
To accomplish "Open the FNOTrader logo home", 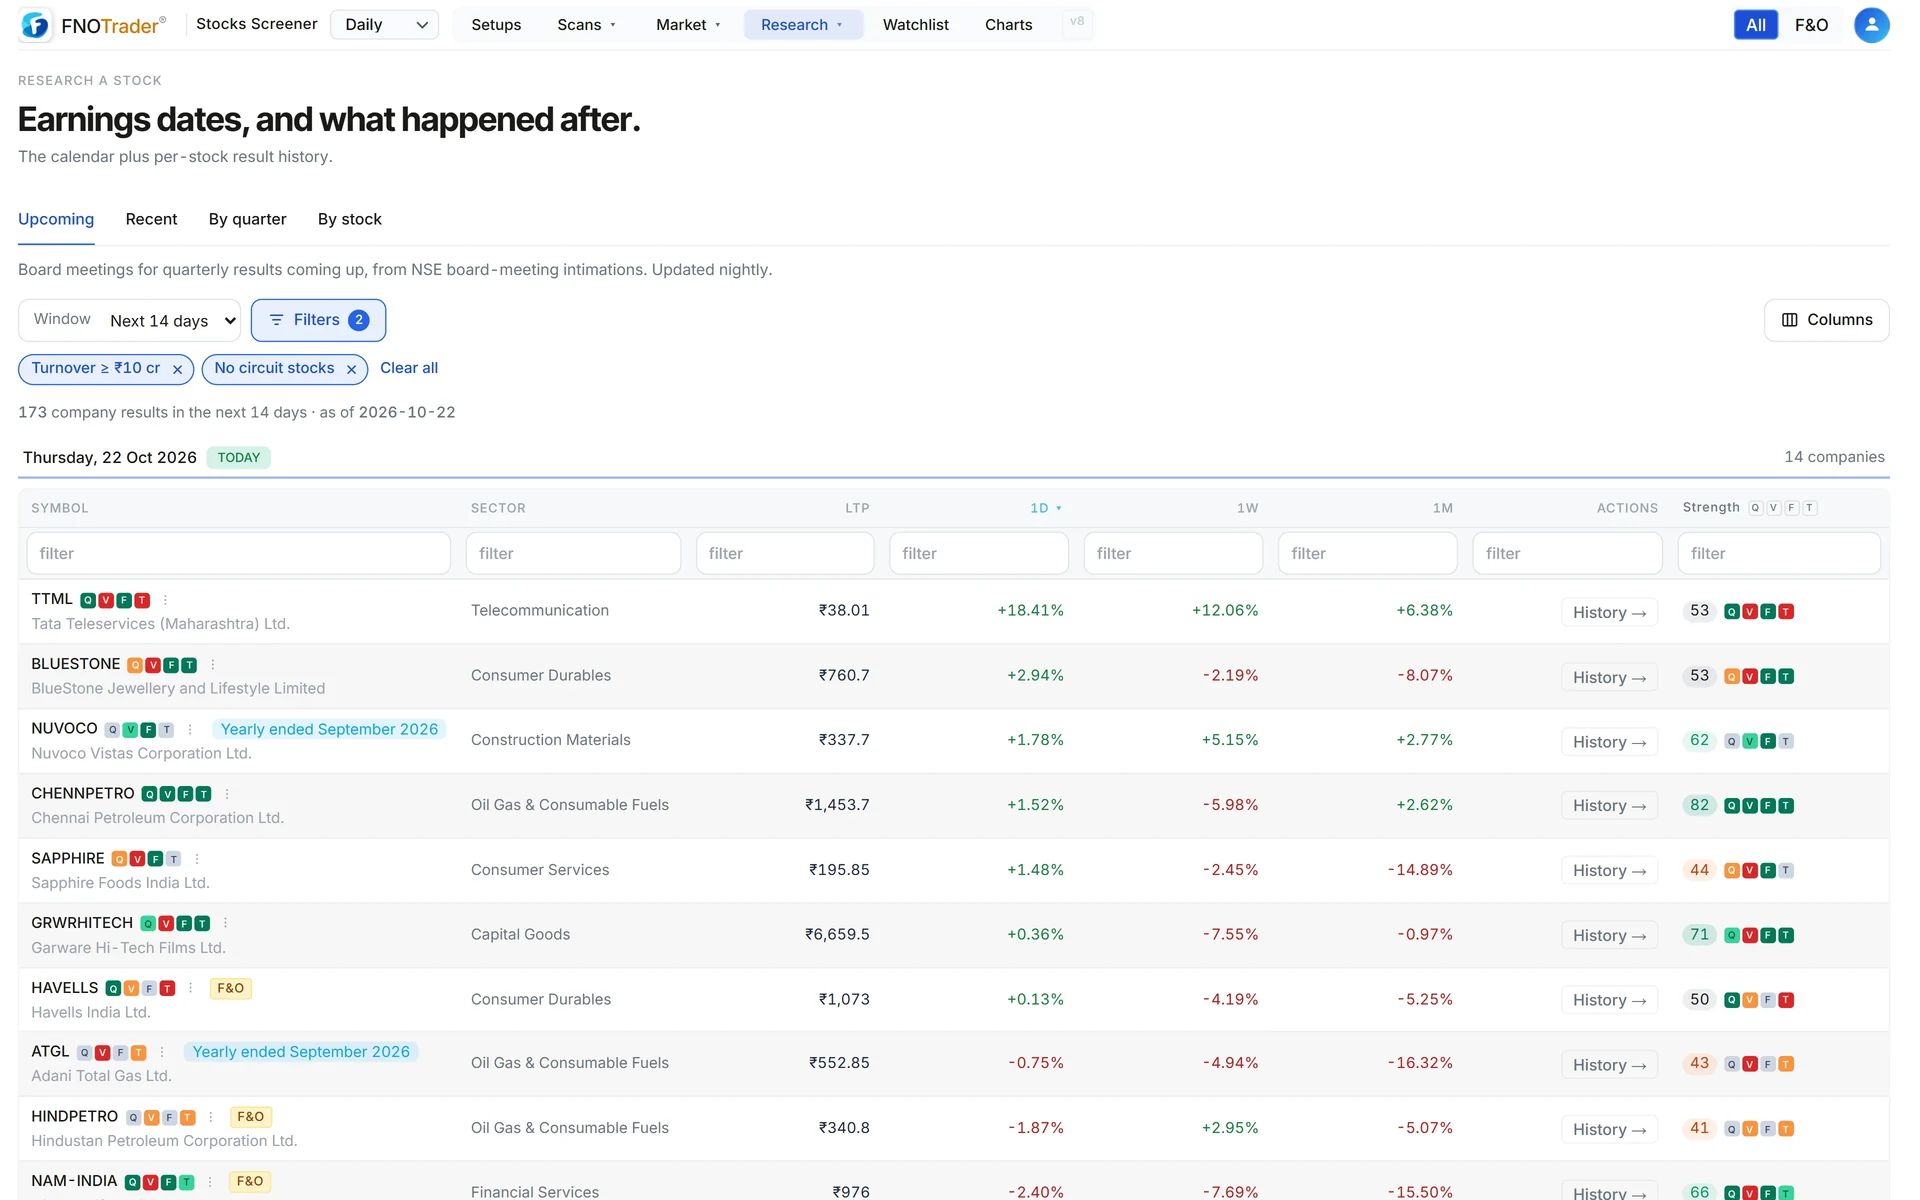I will click(x=93, y=25).
